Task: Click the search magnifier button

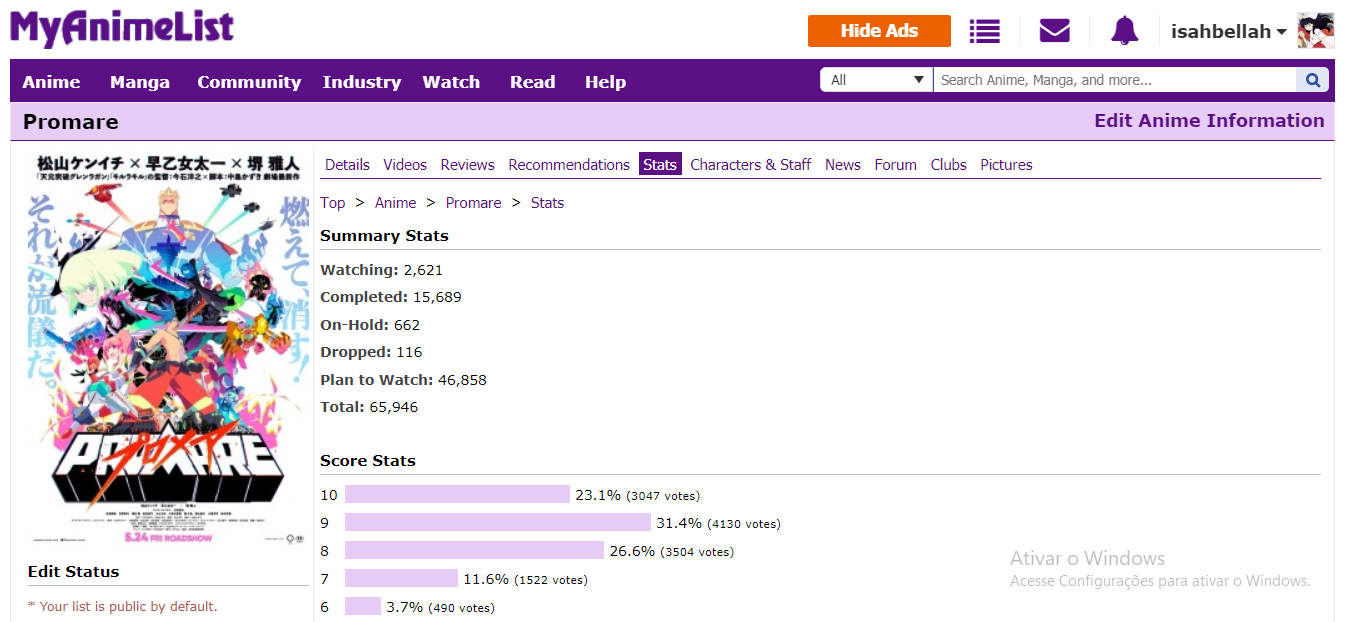Action: (1312, 80)
